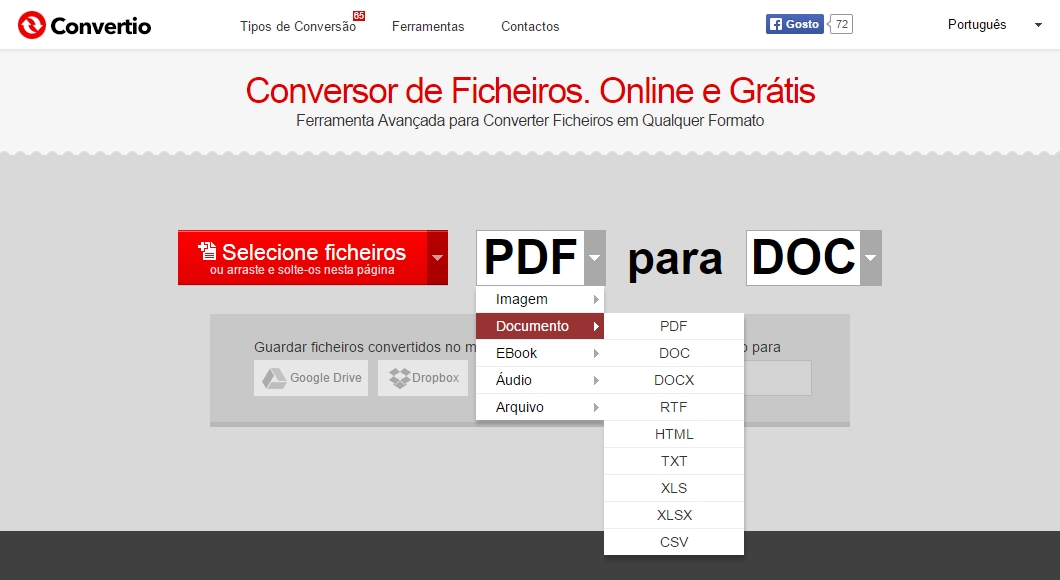Select EBook category in format menu
The height and width of the screenshot is (580, 1060).
coord(539,353)
